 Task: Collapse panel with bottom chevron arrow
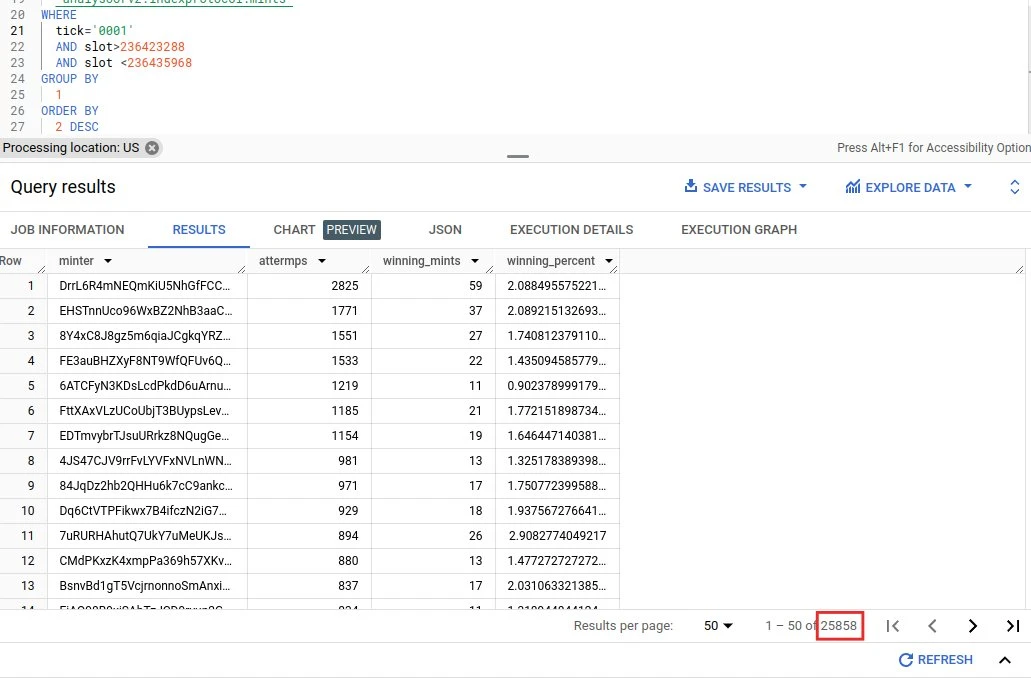(1004, 660)
